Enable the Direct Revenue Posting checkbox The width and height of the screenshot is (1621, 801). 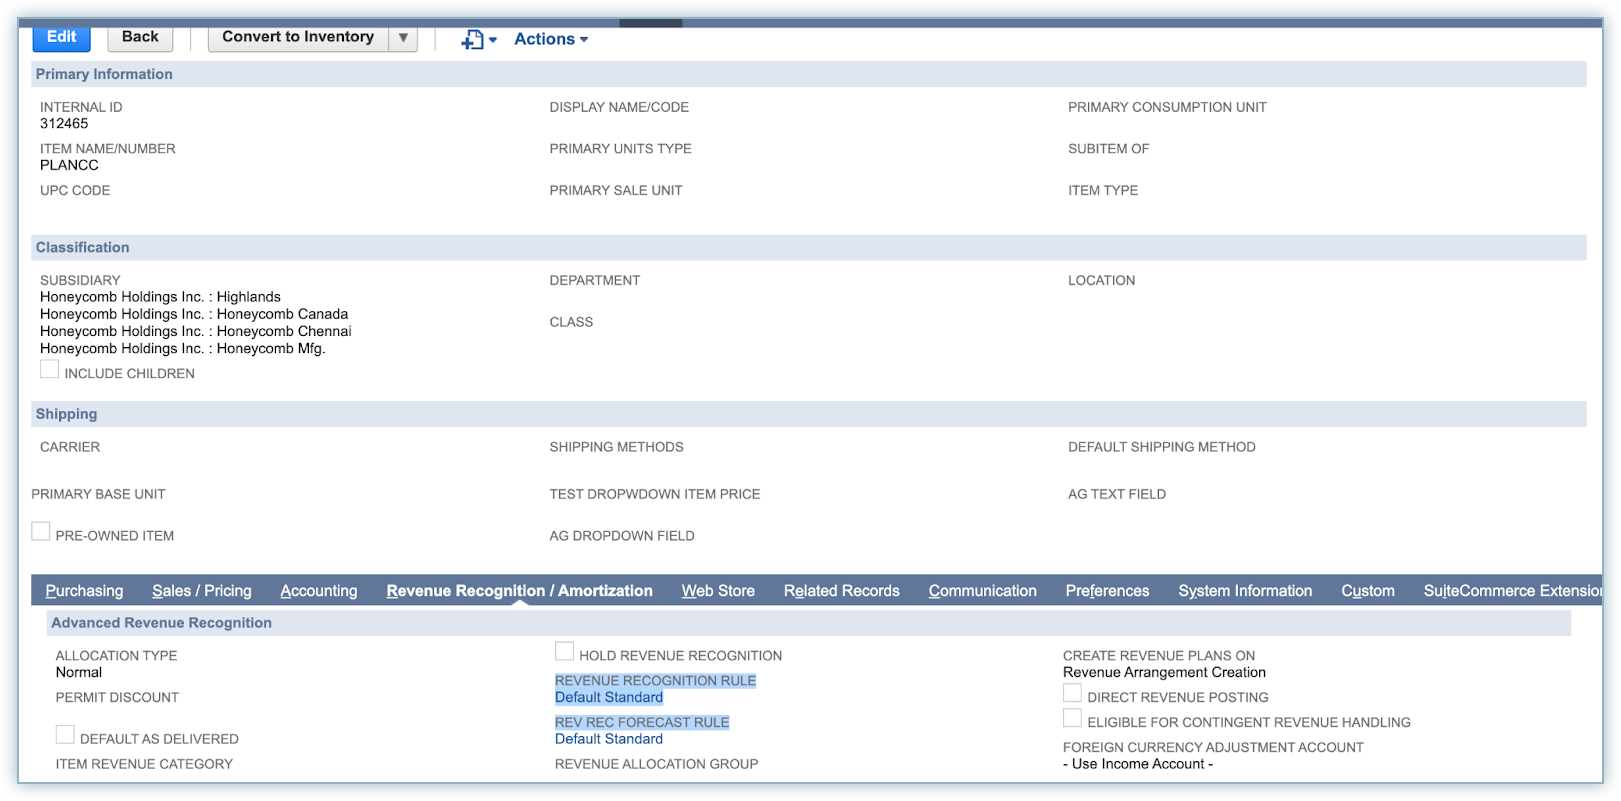(x=1072, y=694)
